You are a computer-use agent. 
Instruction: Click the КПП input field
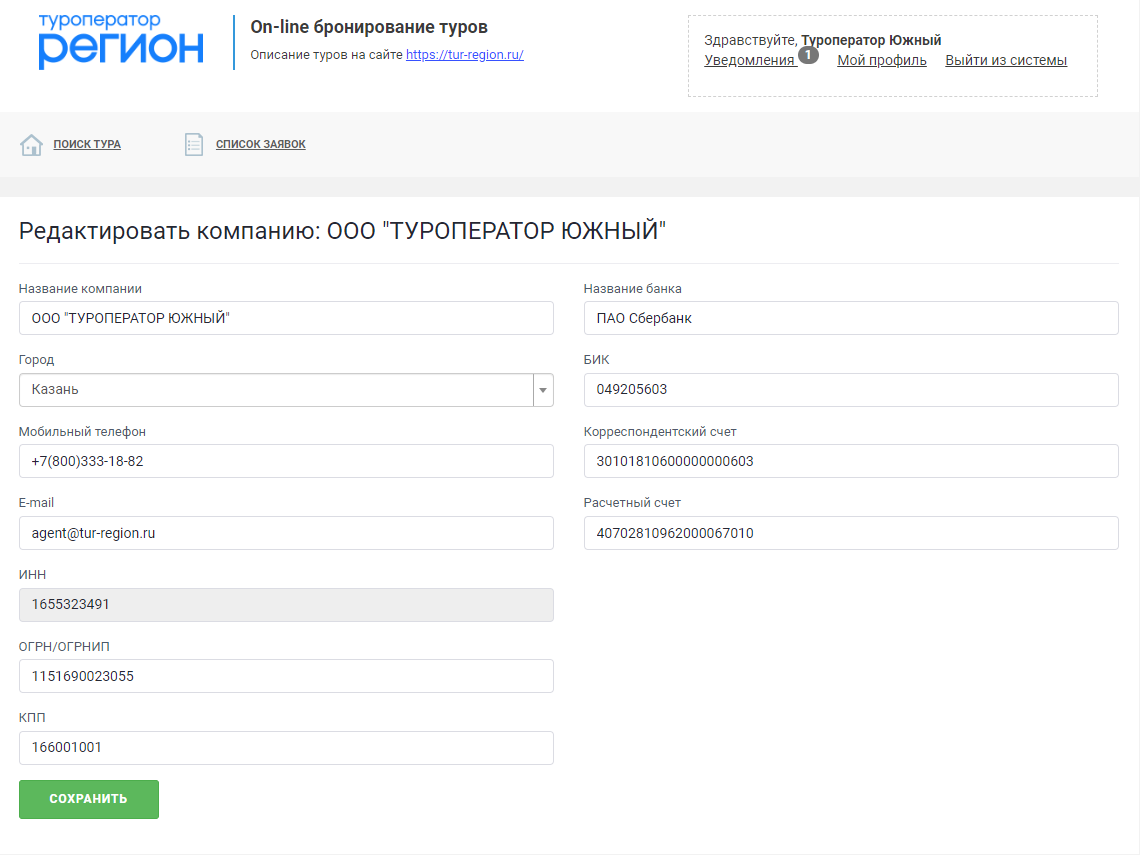coord(286,748)
